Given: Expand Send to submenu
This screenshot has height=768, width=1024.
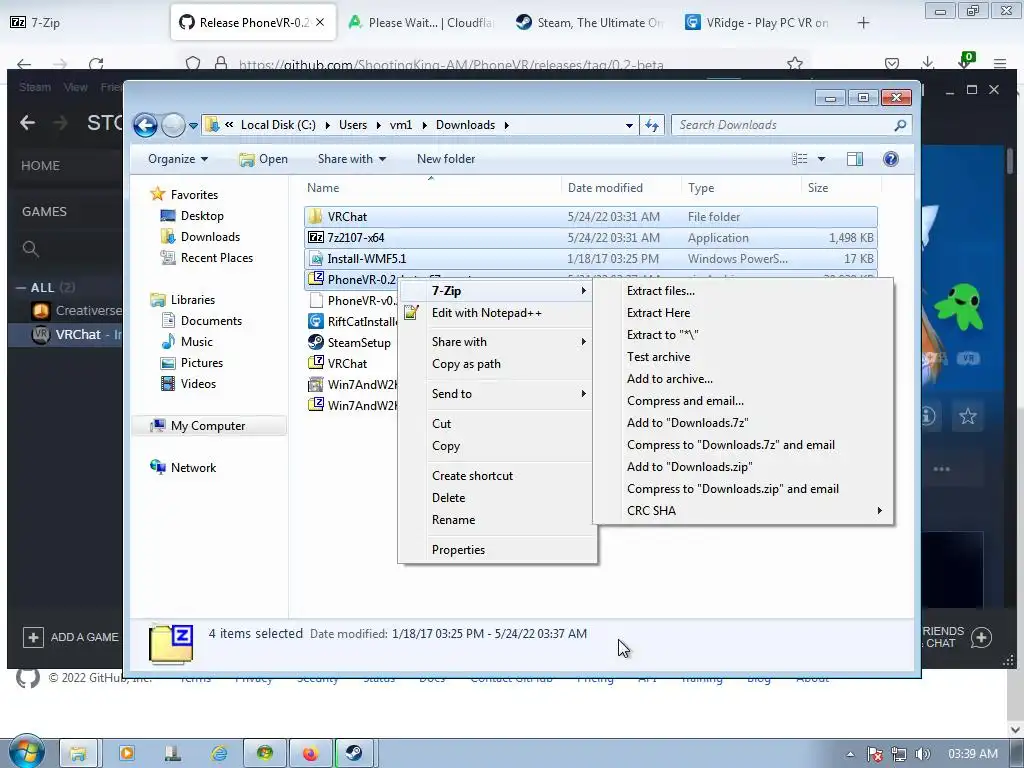Looking at the screenshot, I should pyautogui.click(x=497, y=394).
